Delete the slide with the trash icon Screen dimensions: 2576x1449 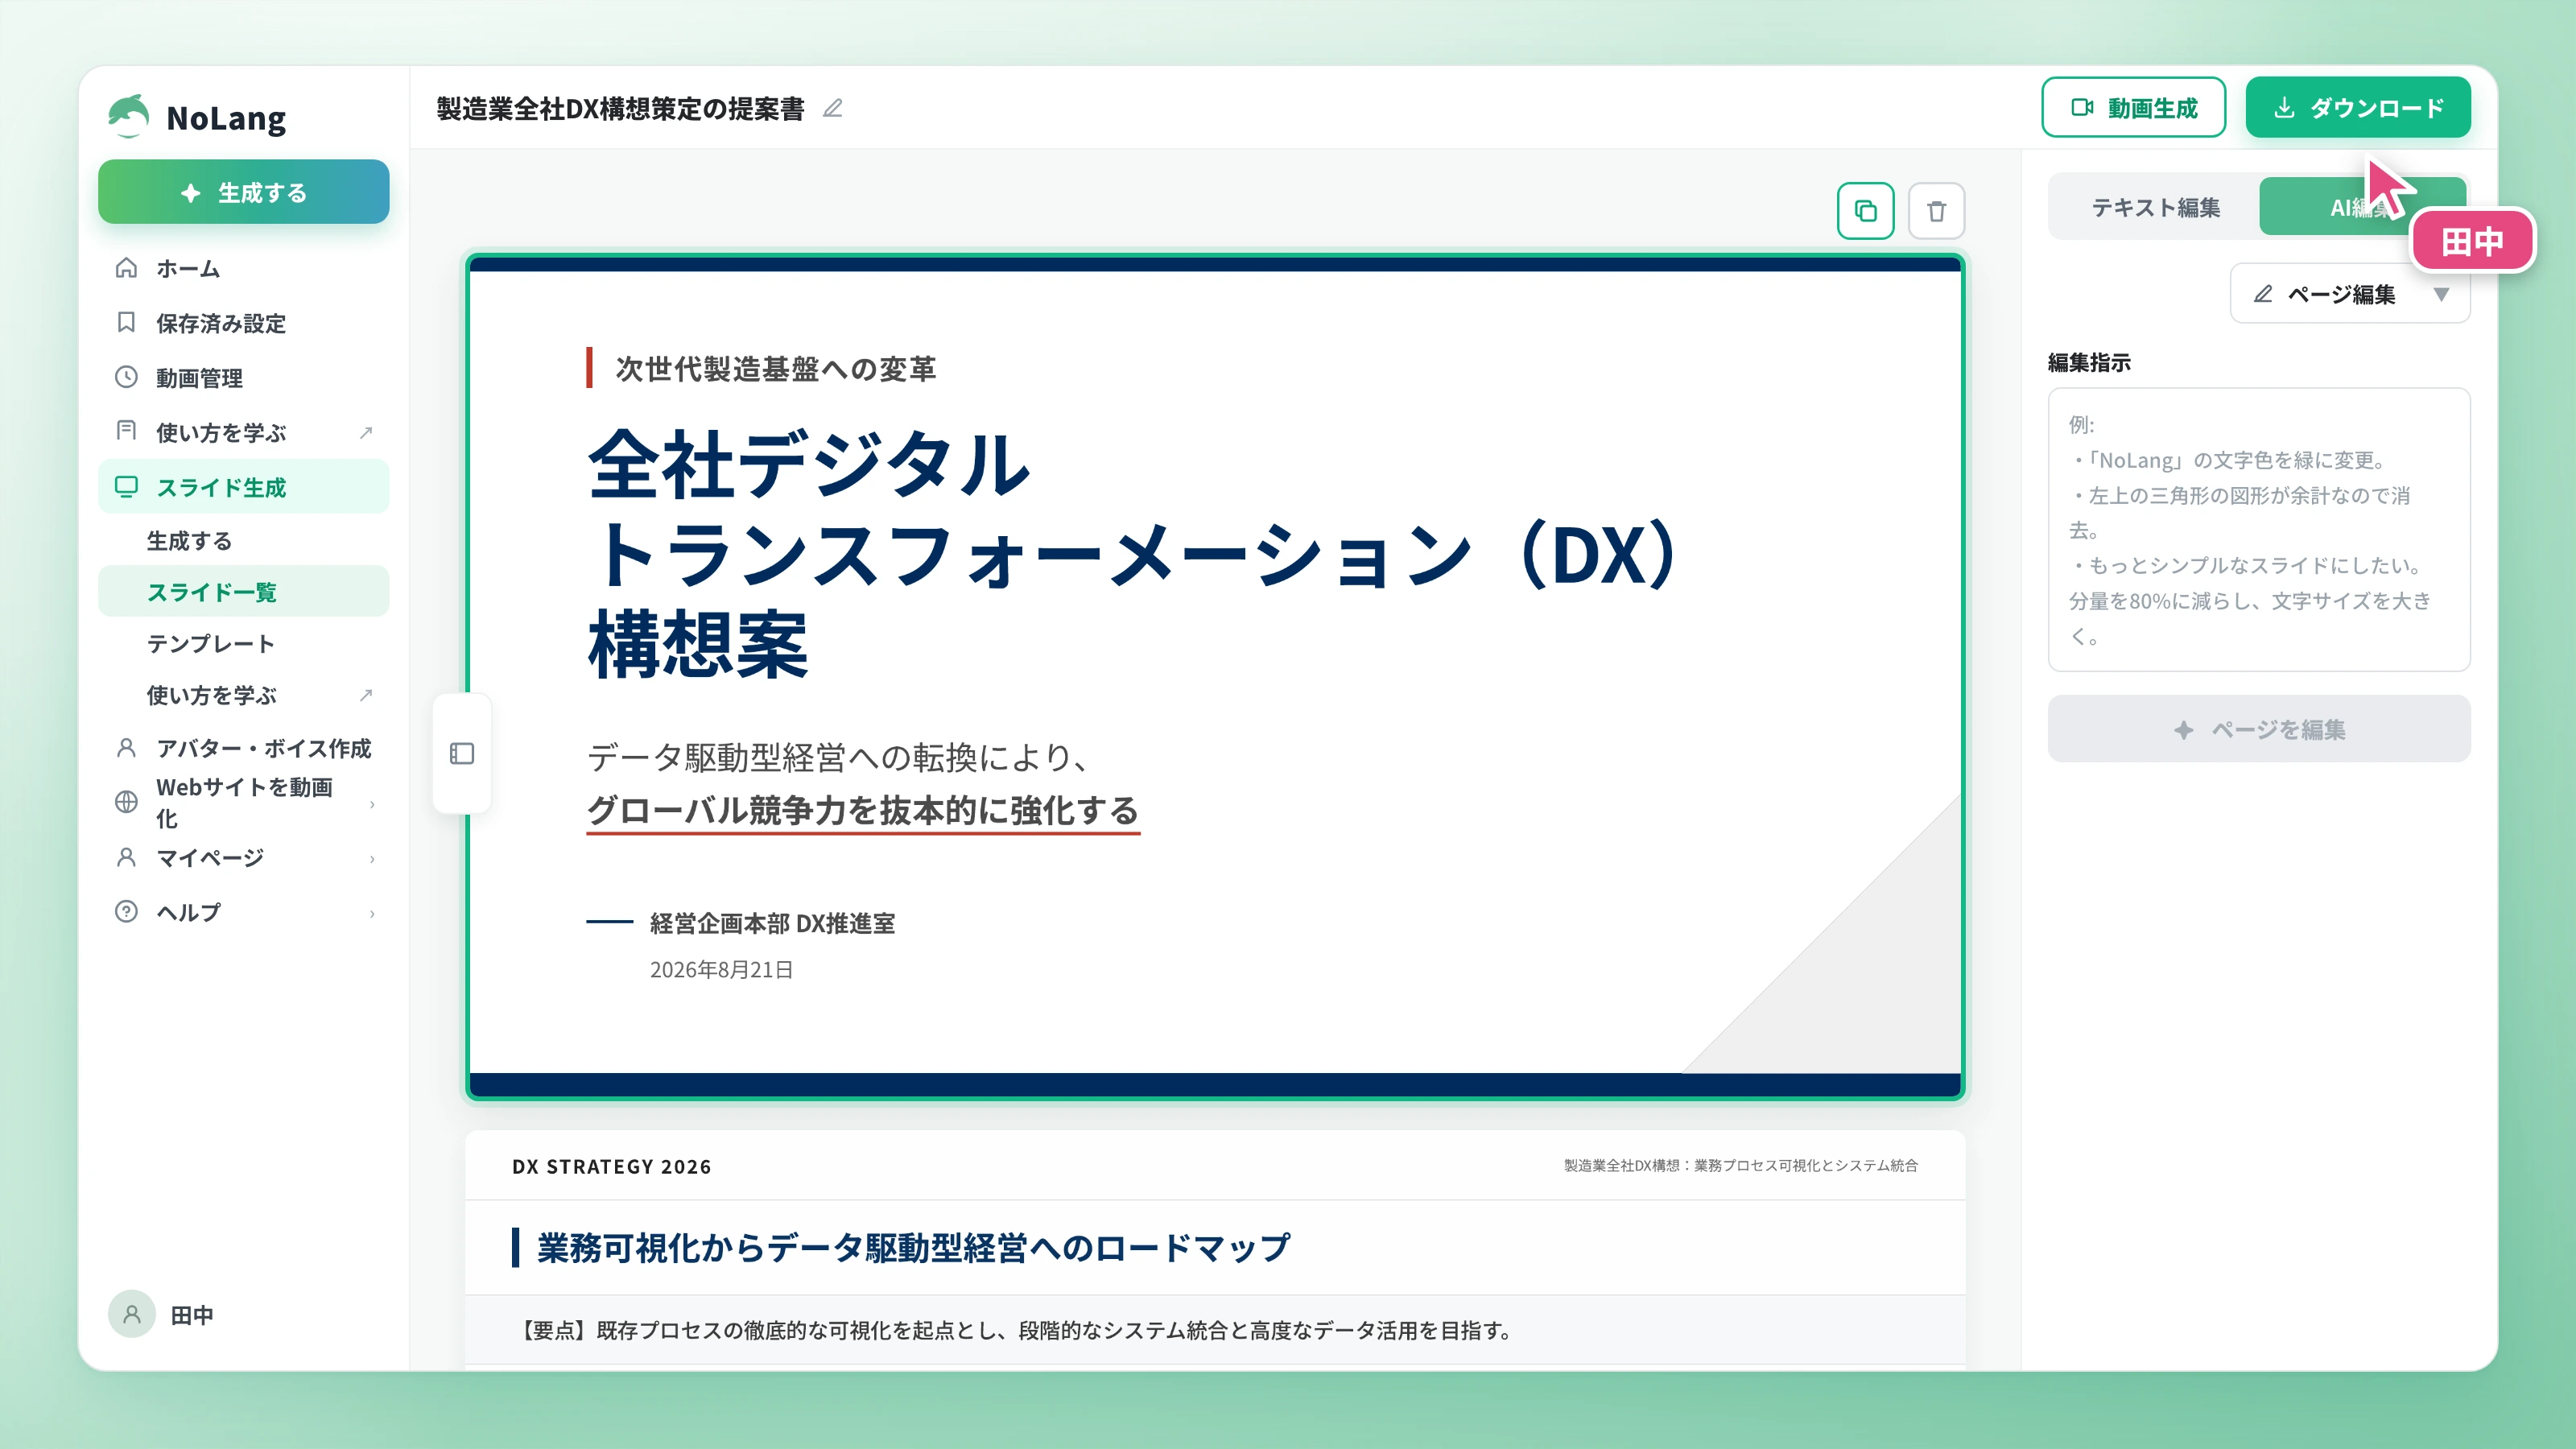pyautogui.click(x=1936, y=211)
